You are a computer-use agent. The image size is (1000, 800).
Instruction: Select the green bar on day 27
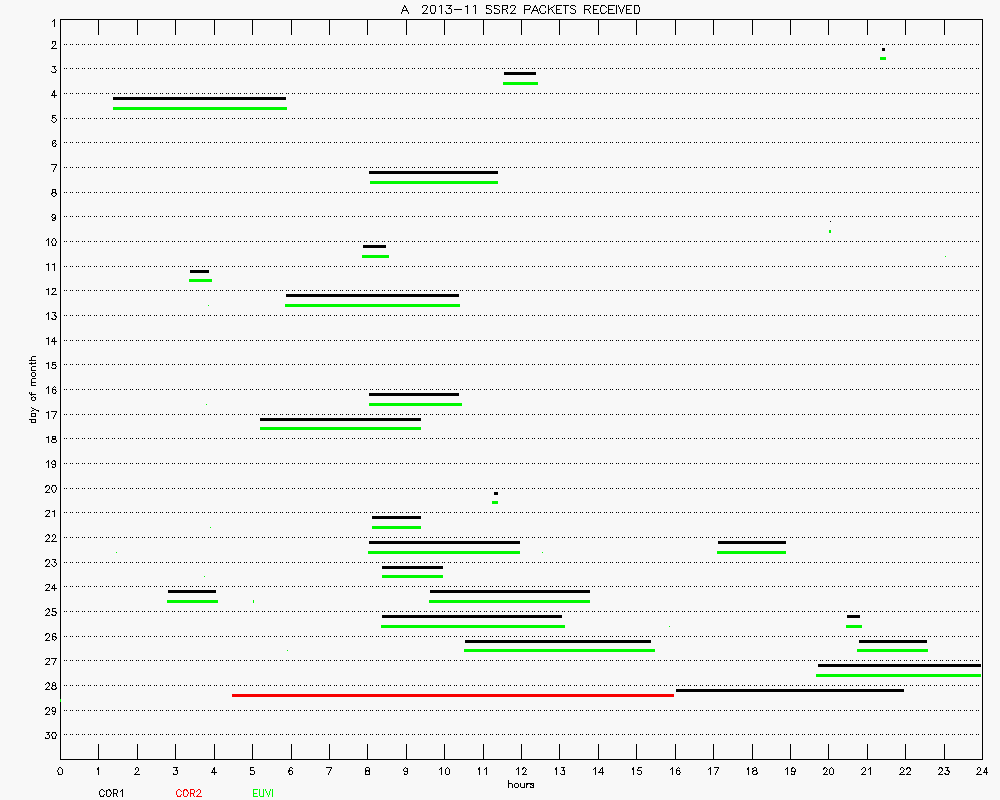coord(898,675)
